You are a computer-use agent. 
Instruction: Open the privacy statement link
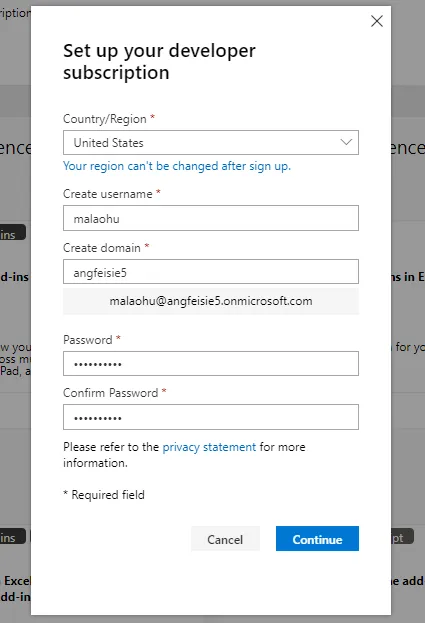pyautogui.click(x=209, y=447)
